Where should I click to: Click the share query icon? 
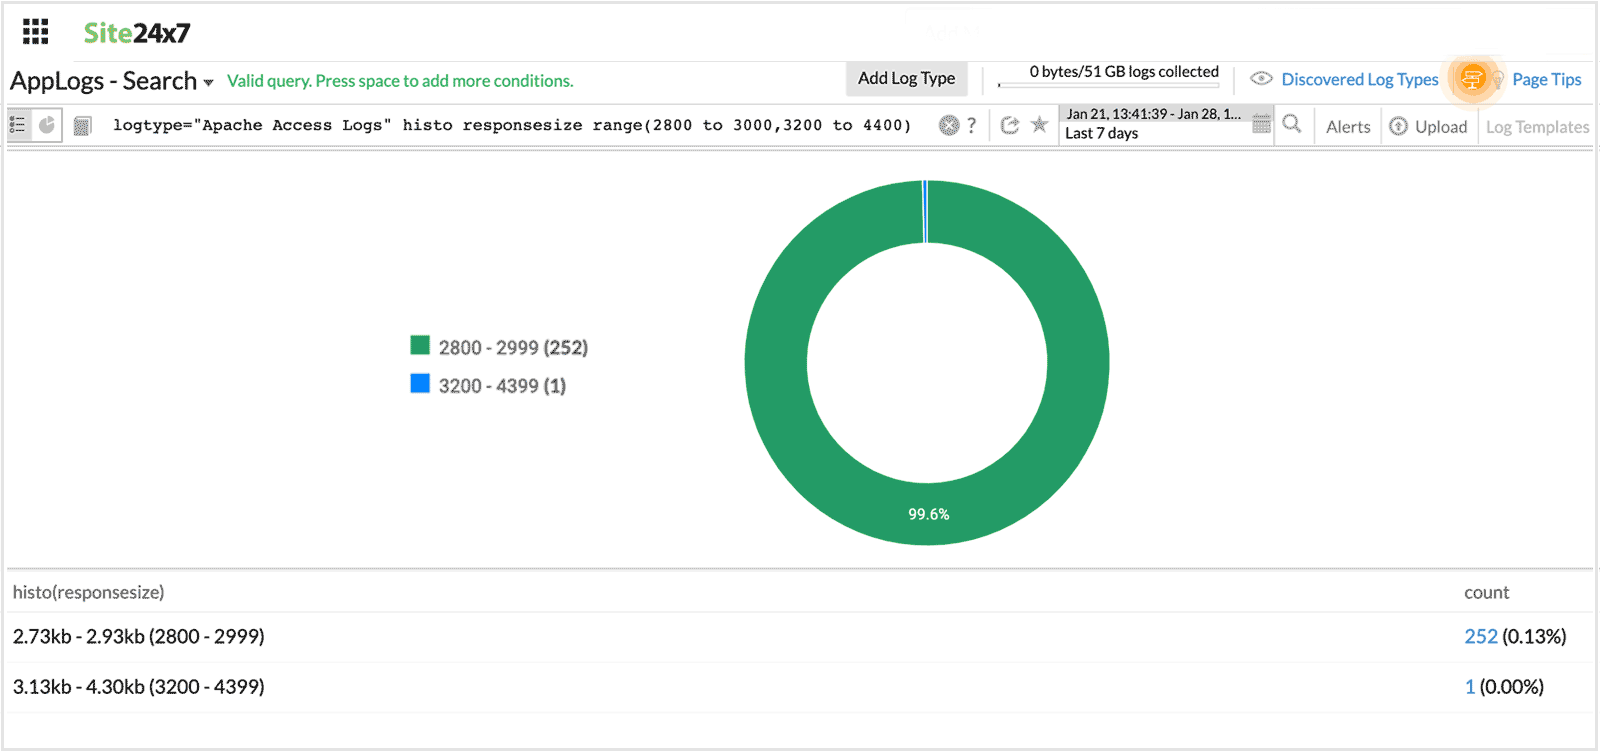pos(1010,125)
